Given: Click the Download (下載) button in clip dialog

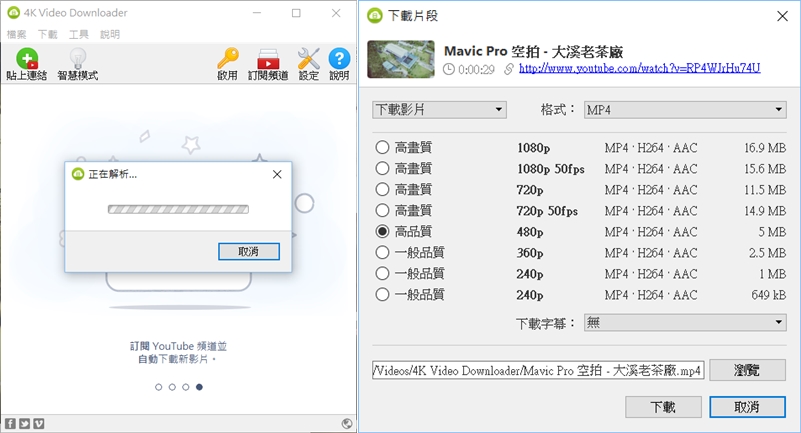Looking at the screenshot, I should (x=663, y=407).
